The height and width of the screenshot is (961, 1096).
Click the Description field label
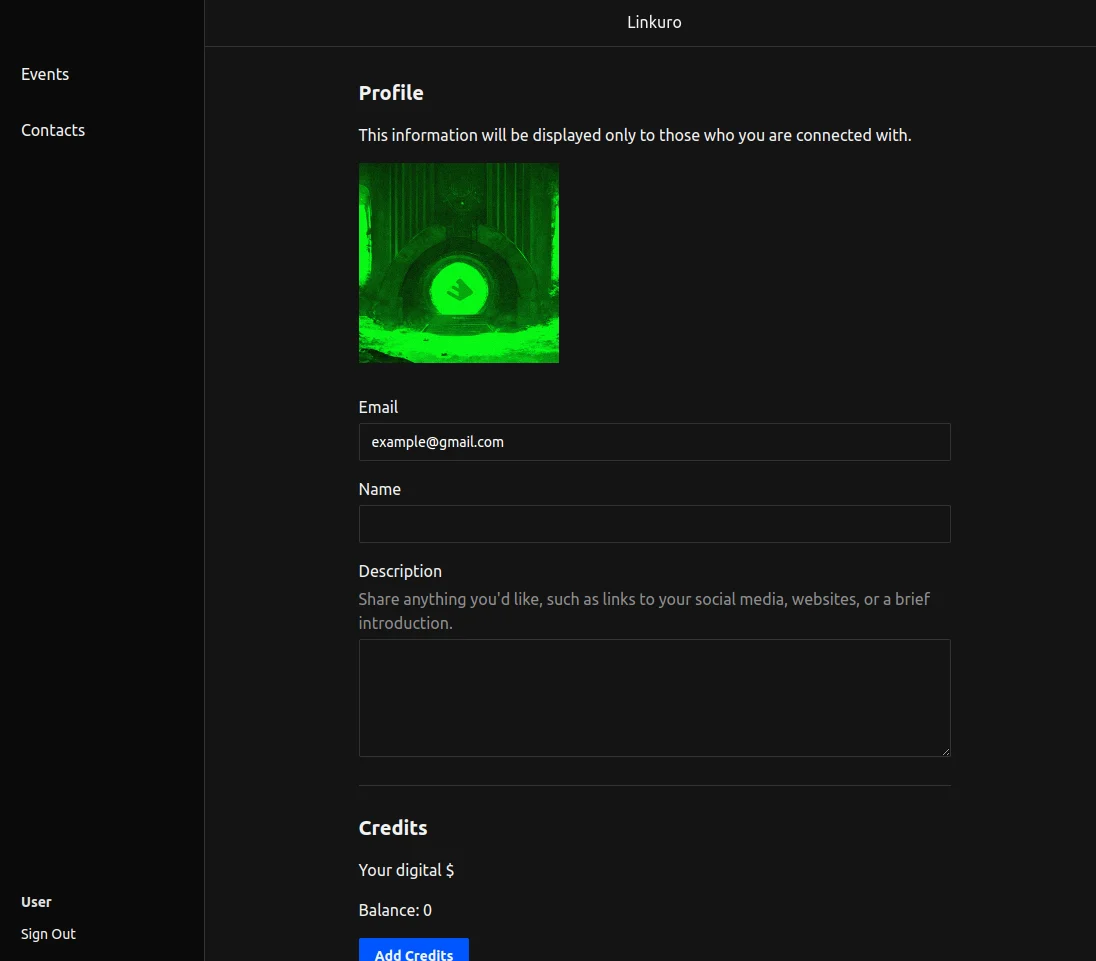tap(400, 571)
